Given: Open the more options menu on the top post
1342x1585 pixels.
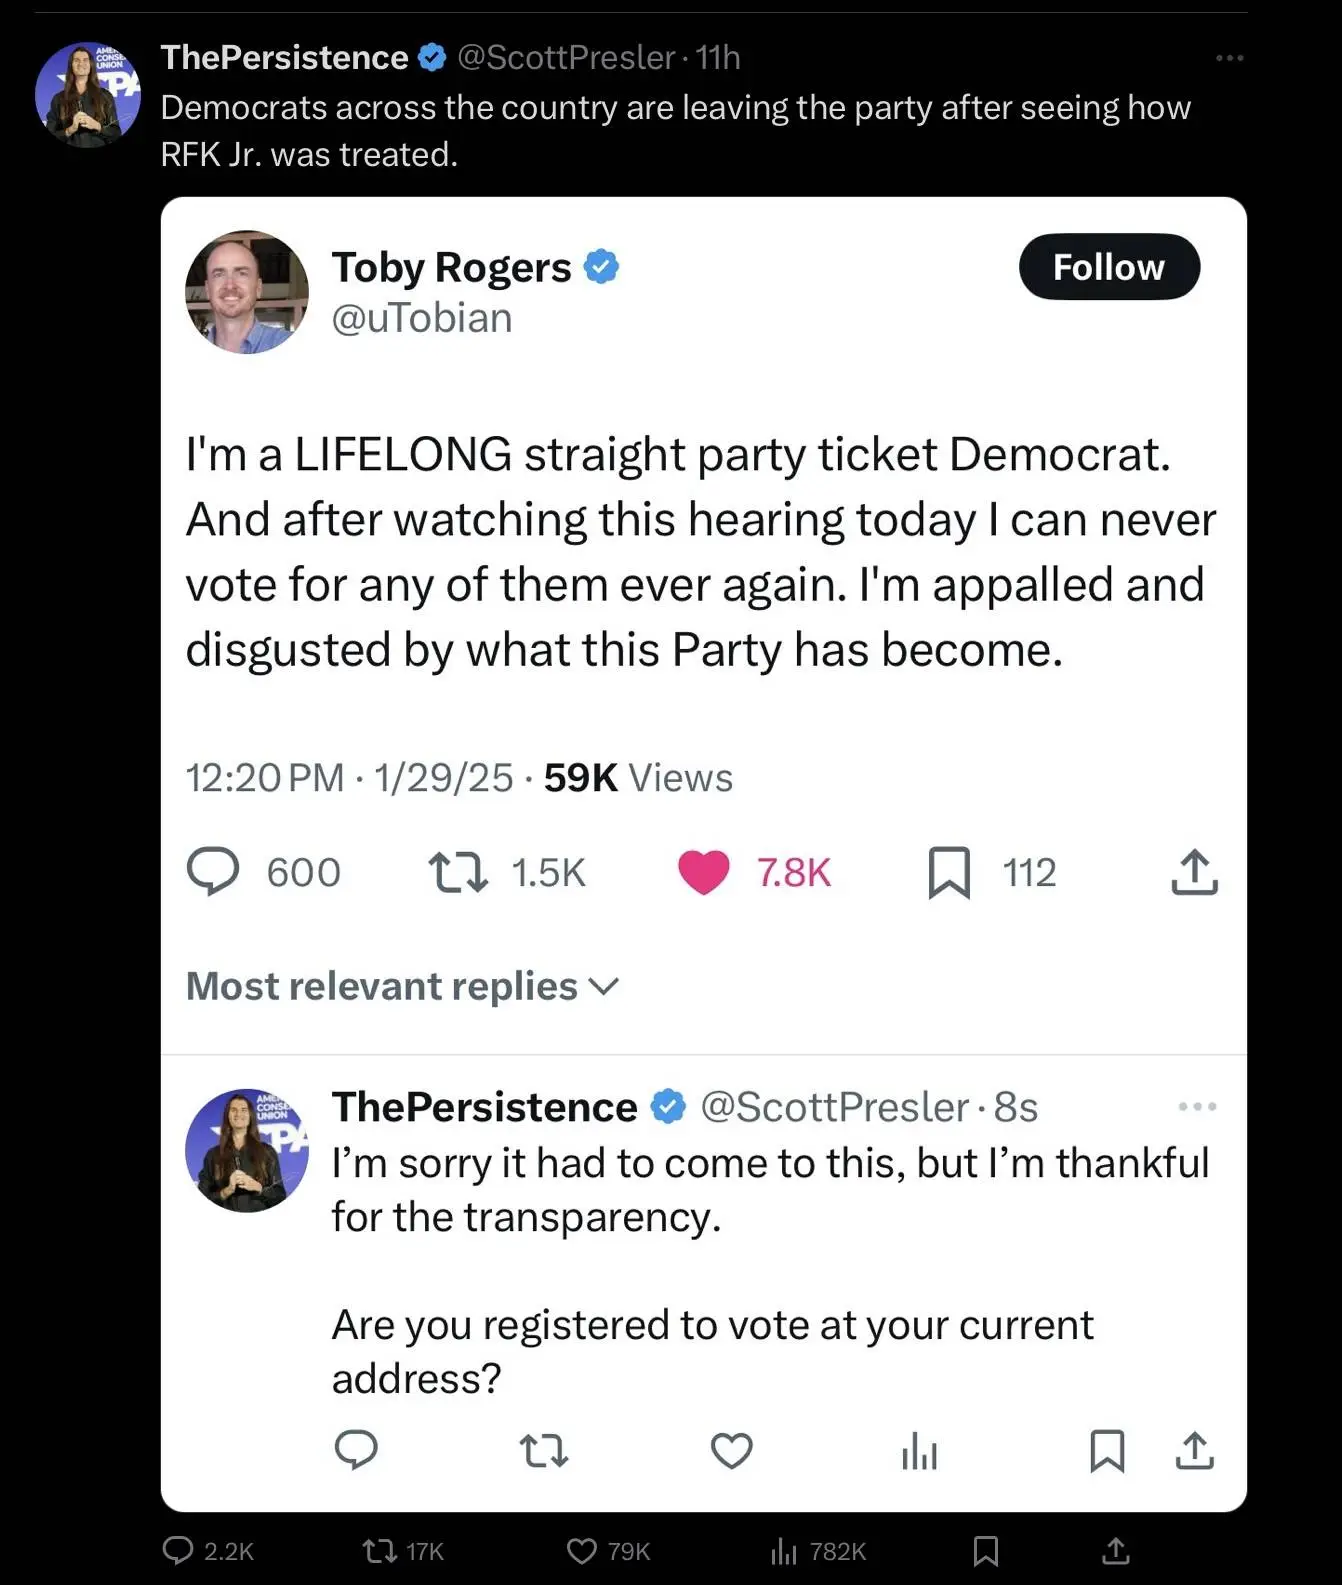Looking at the screenshot, I should coord(1229,58).
